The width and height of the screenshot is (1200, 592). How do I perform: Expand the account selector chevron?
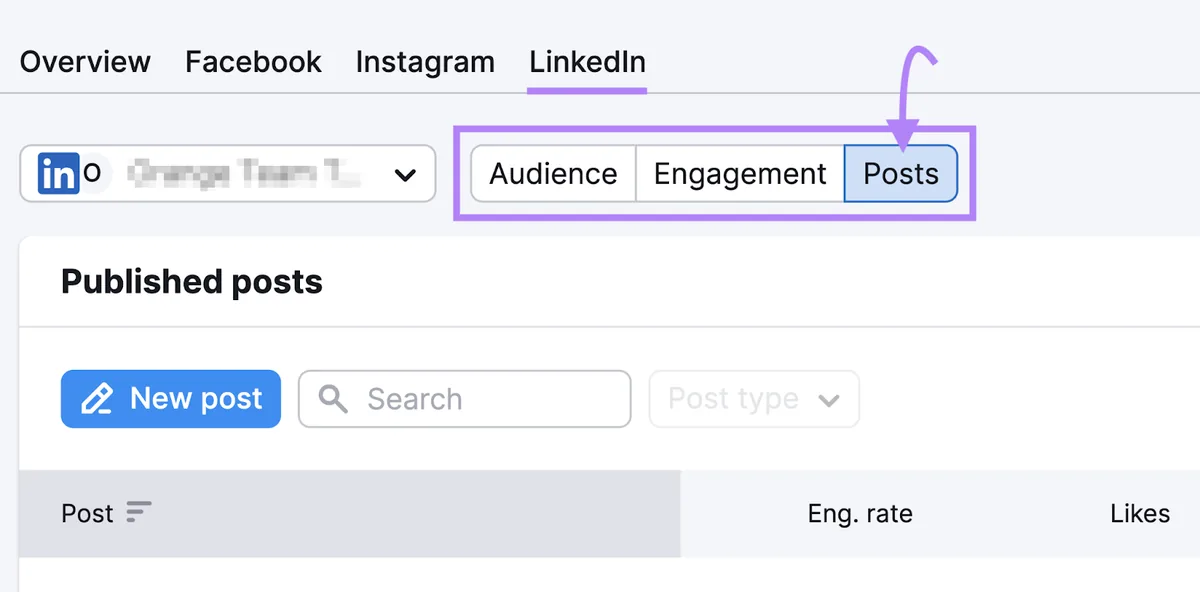[405, 175]
